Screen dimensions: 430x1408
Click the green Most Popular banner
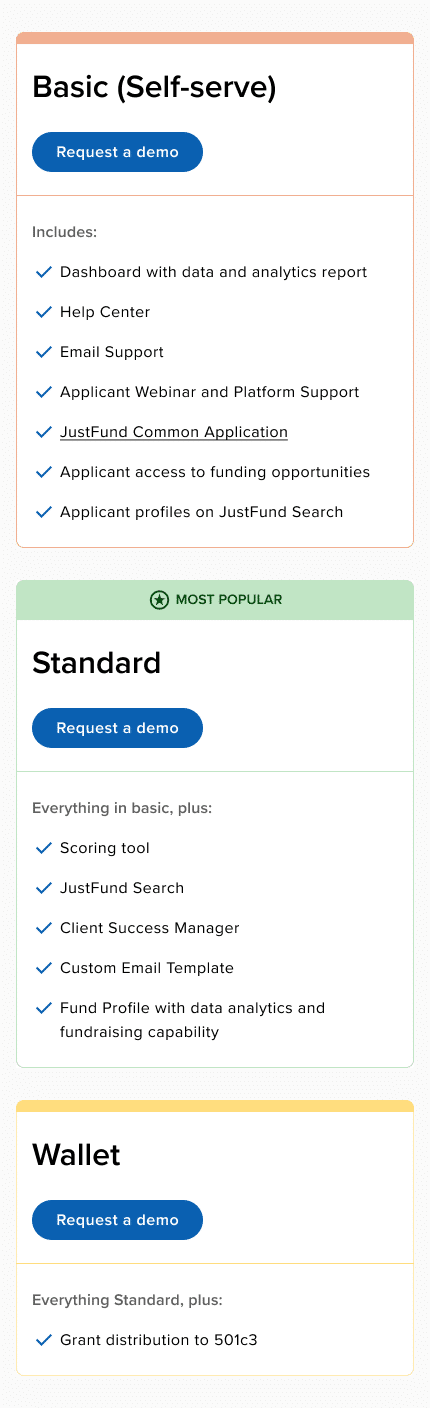(215, 600)
